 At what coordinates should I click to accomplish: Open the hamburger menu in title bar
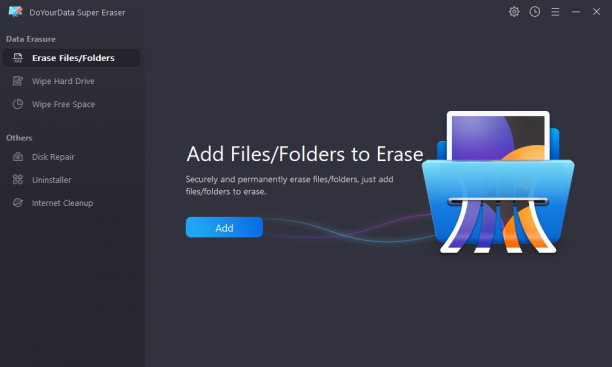555,12
